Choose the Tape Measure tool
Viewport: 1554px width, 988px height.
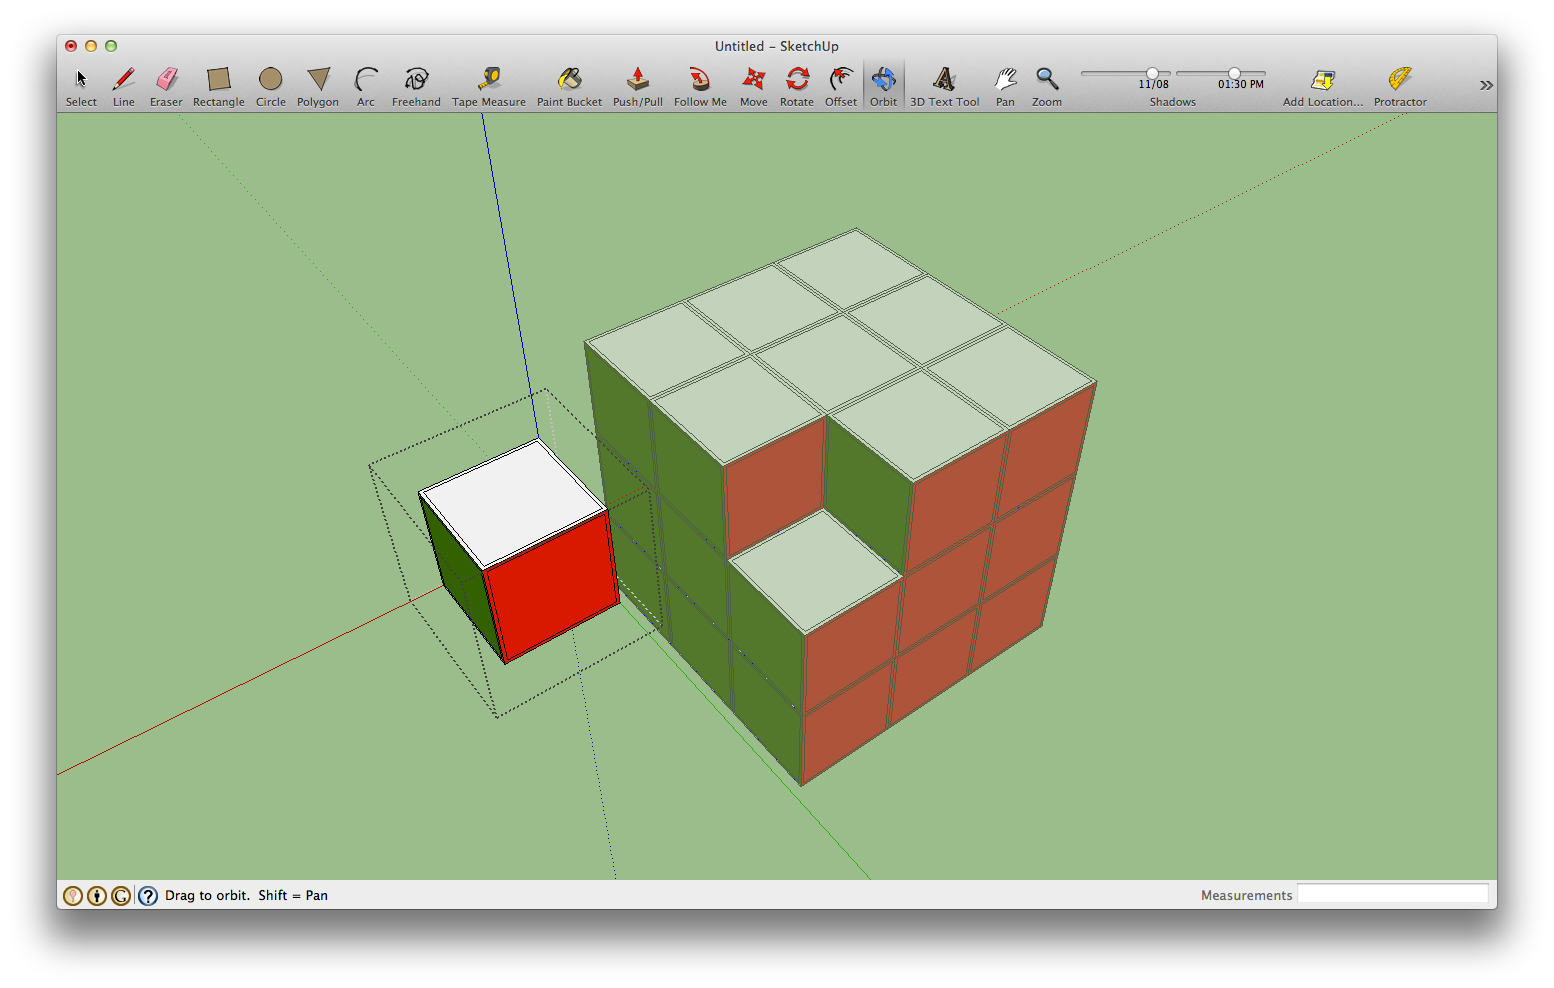[x=488, y=80]
